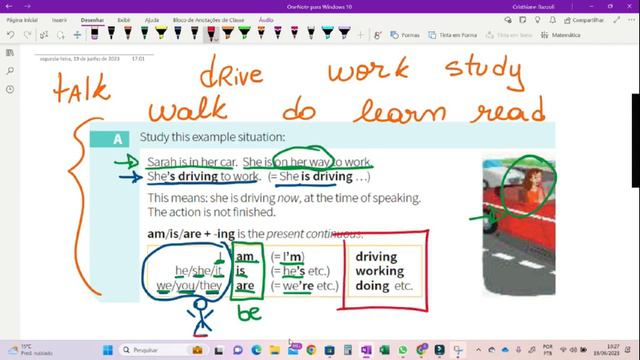Show the notebook navigation panel

(10, 53)
